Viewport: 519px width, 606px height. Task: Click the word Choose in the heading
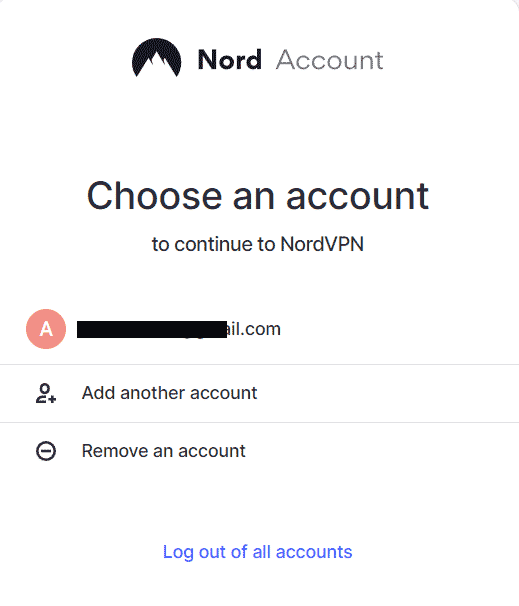click(x=155, y=196)
